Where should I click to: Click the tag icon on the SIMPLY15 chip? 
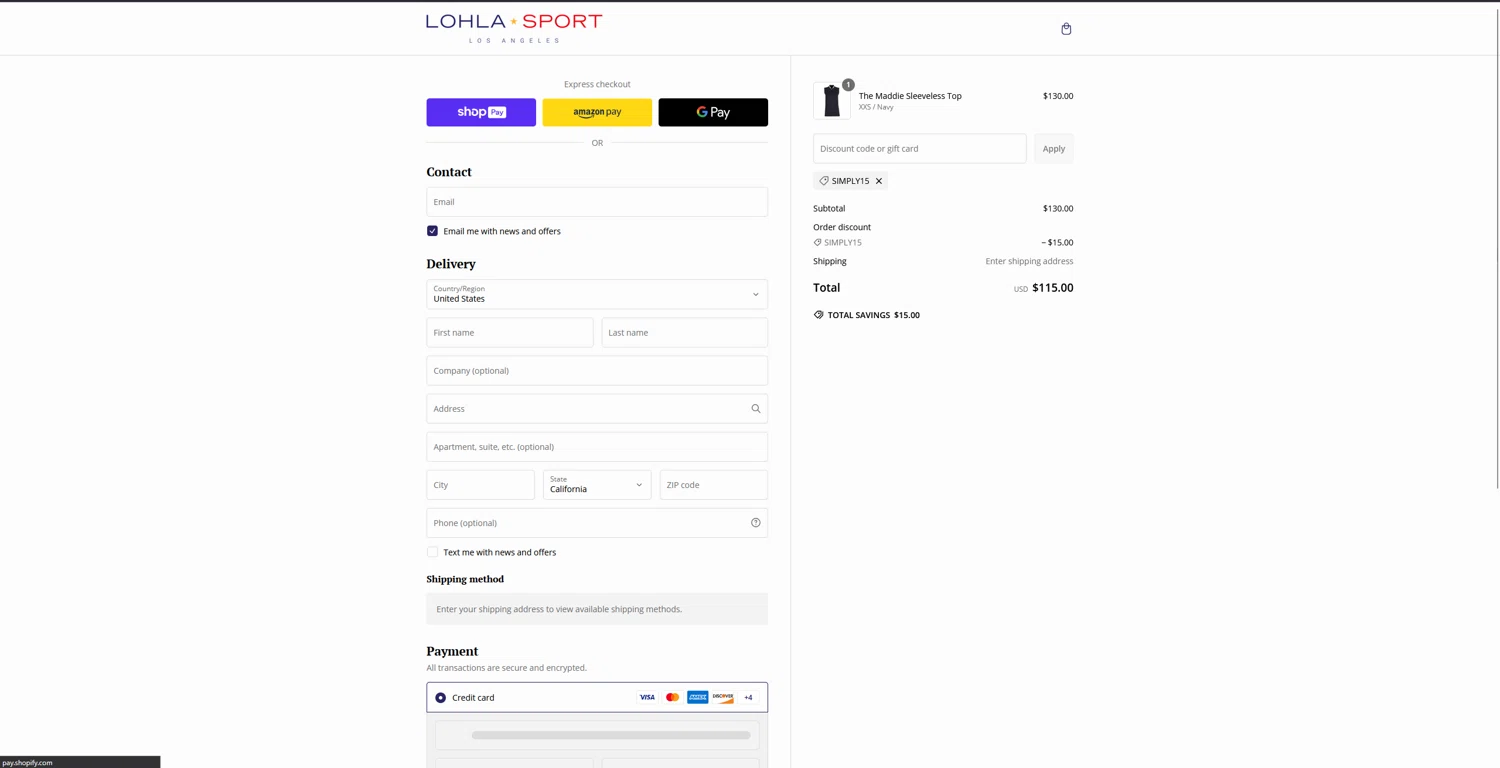coord(824,181)
